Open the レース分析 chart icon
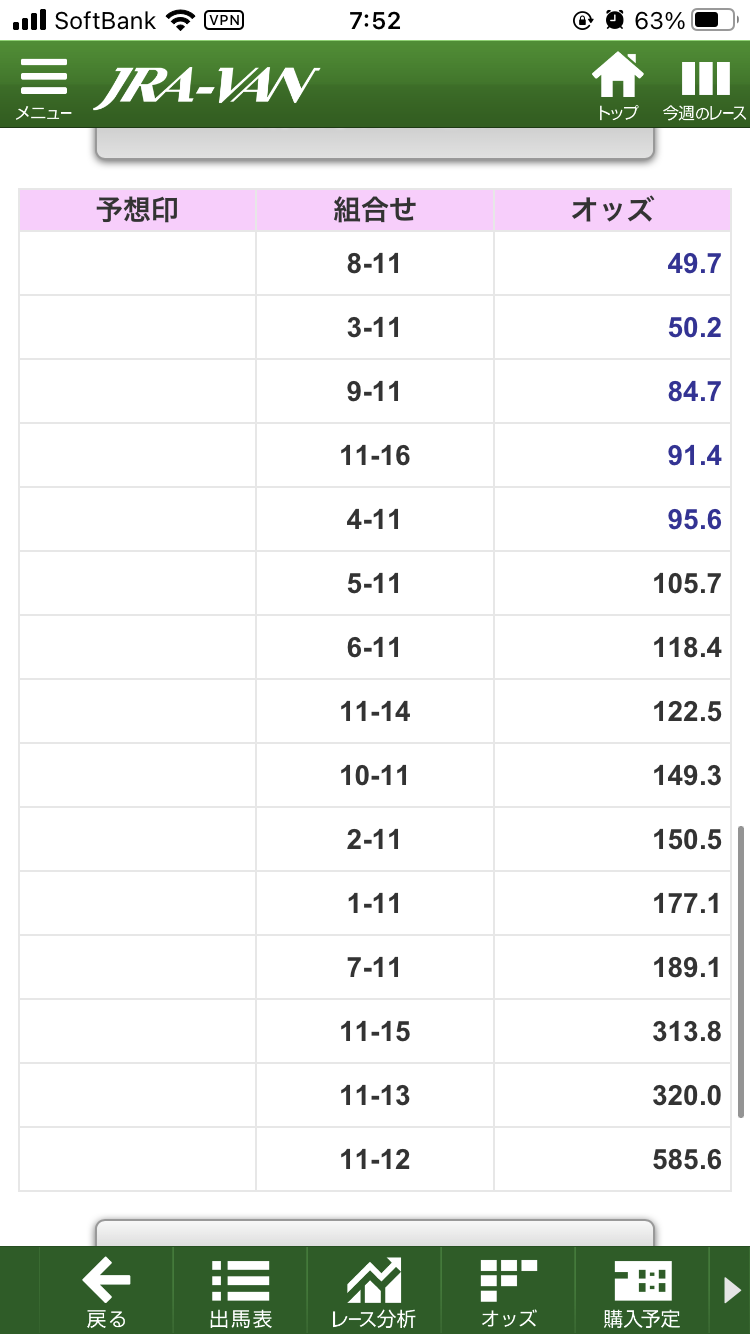The height and width of the screenshot is (1334, 750). [x=373, y=1292]
